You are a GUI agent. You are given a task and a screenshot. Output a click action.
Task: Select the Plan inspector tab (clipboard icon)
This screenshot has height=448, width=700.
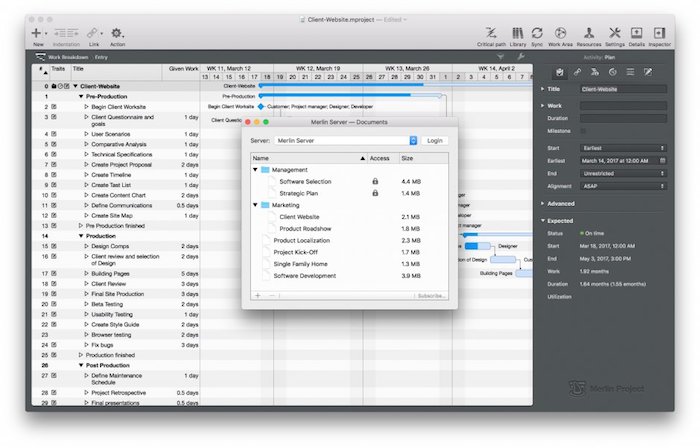(x=559, y=72)
